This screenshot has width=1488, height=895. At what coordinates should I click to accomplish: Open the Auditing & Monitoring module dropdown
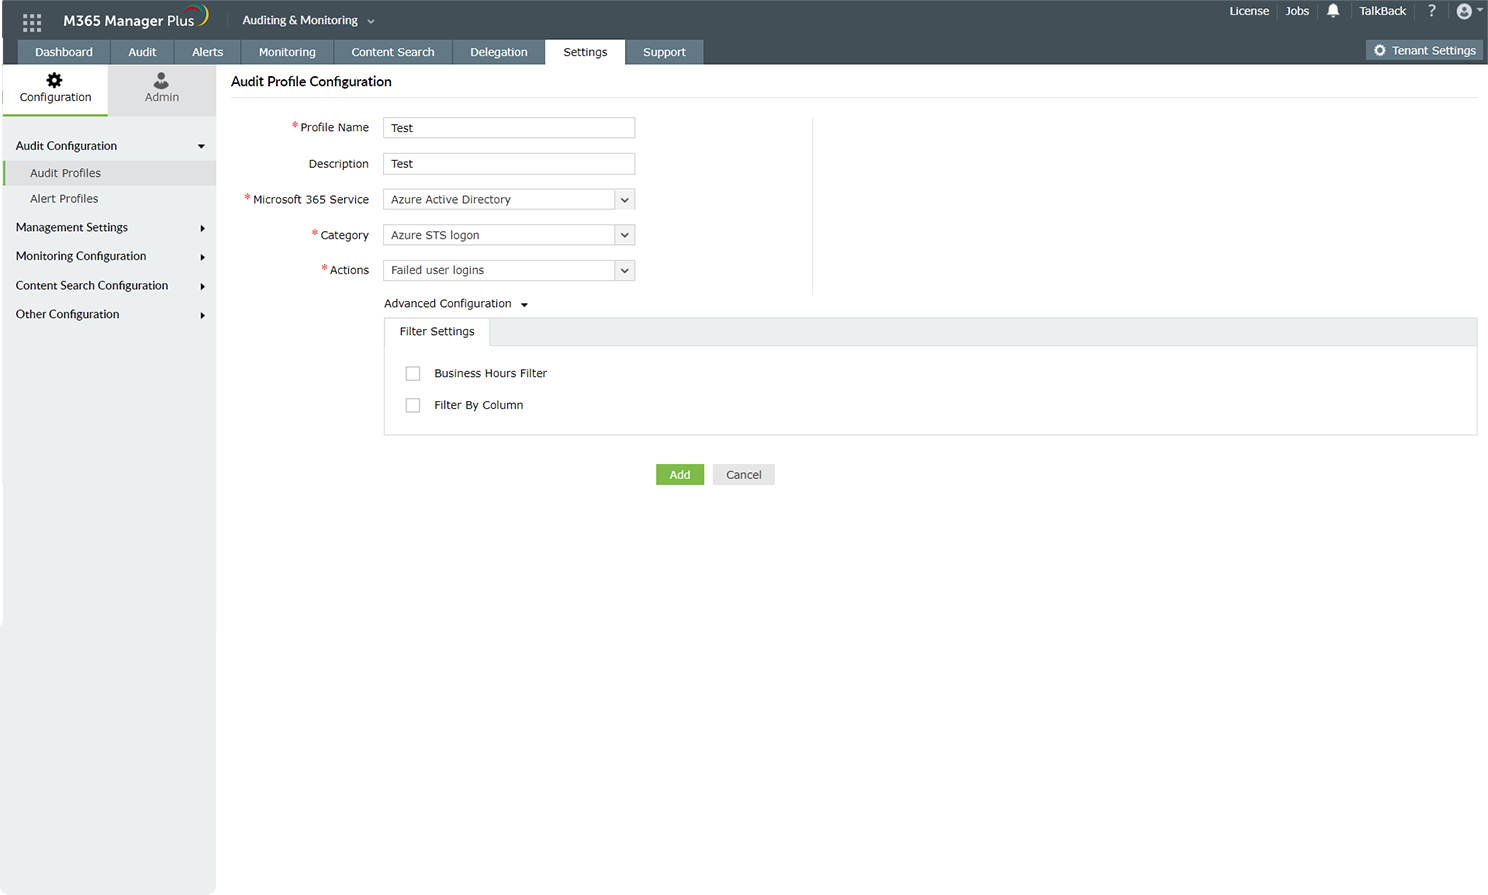[308, 21]
